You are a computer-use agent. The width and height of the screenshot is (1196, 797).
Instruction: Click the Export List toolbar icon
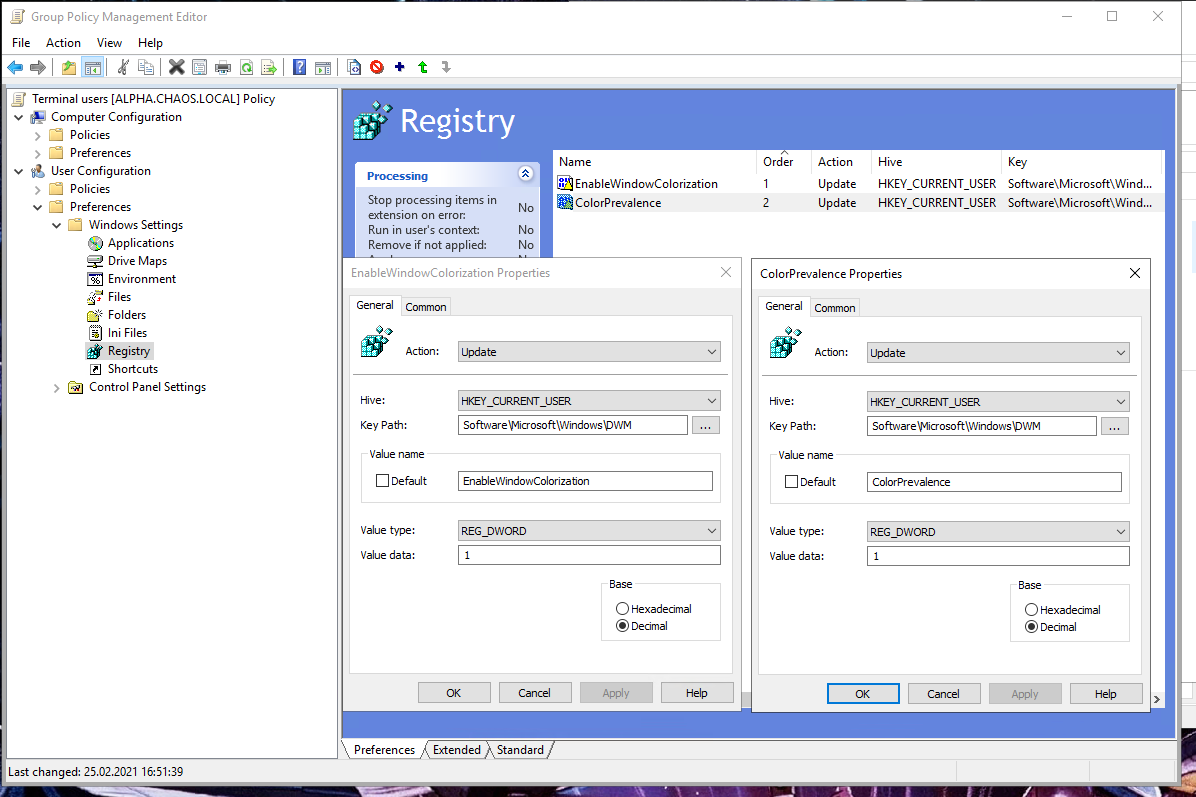click(269, 67)
